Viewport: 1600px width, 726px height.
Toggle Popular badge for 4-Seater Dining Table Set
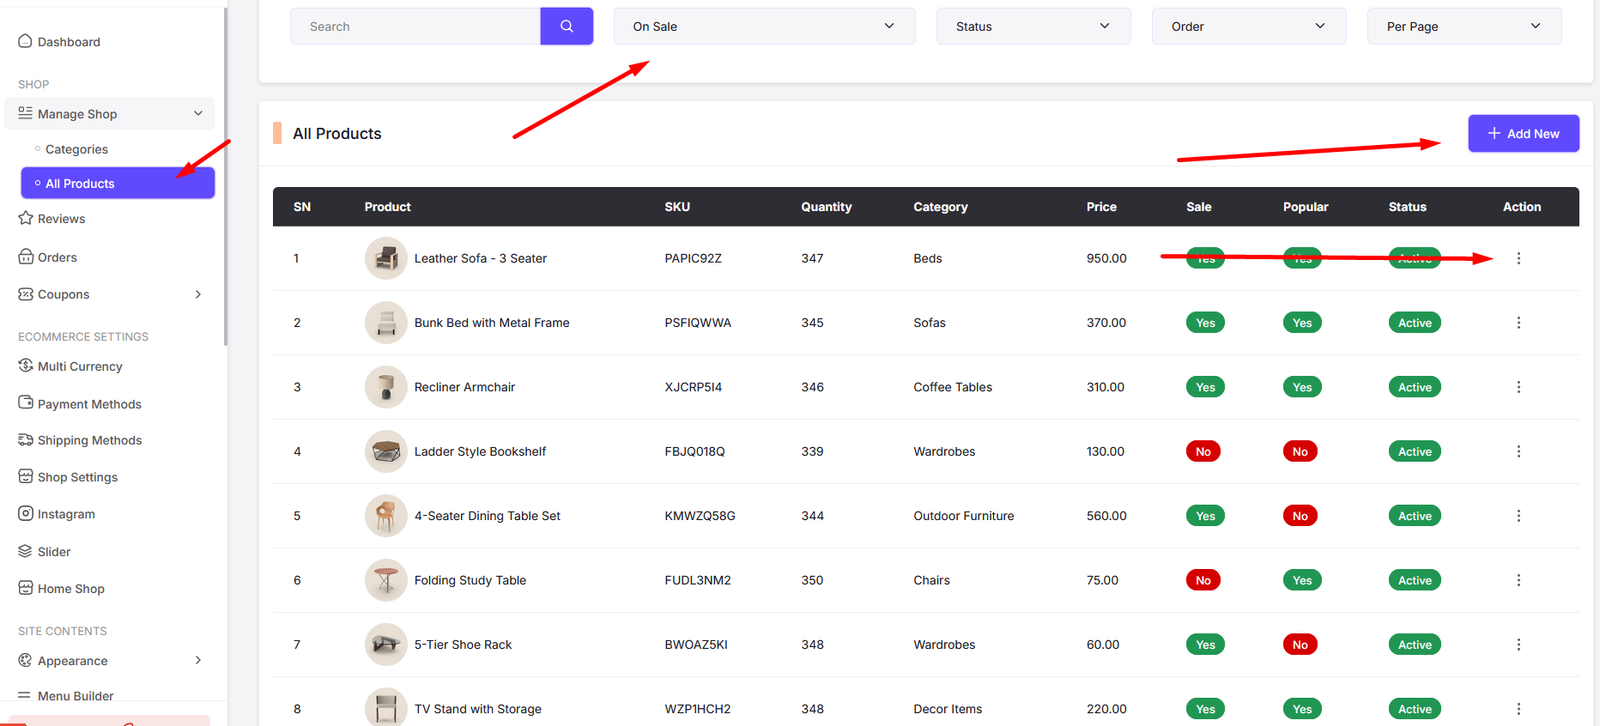click(1300, 516)
